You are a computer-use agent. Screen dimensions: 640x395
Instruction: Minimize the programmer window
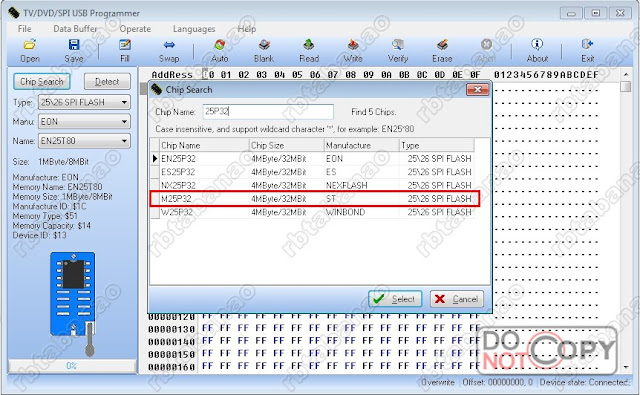tap(571, 13)
